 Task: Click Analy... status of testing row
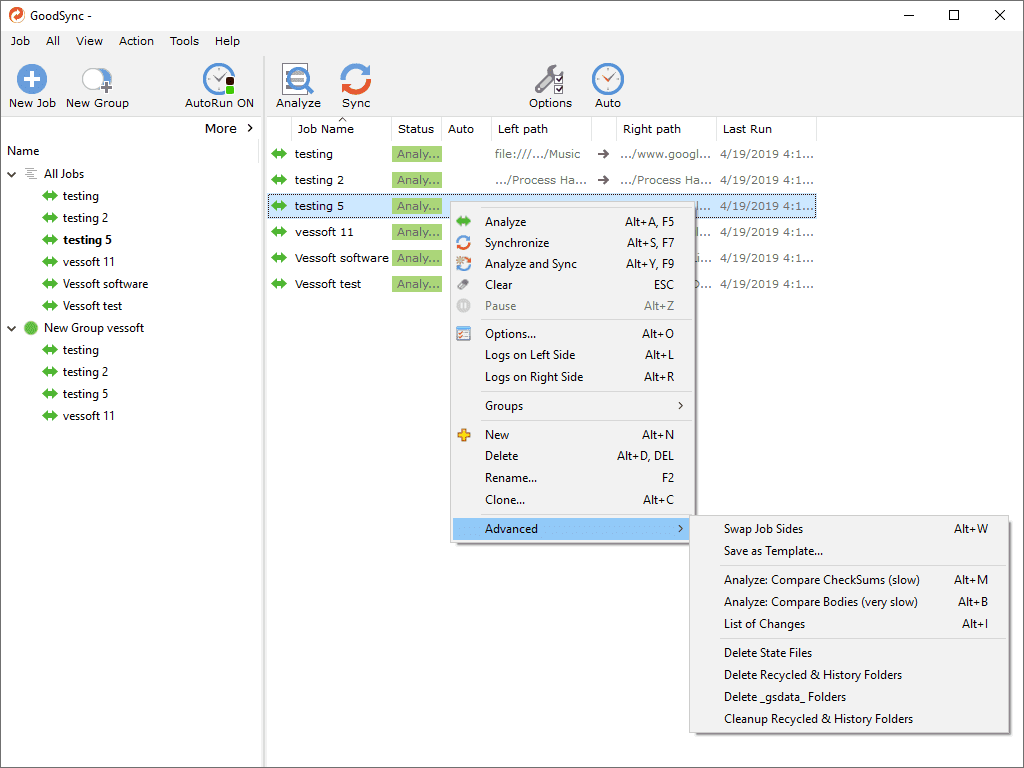pyautogui.click(x=417, y=154)
